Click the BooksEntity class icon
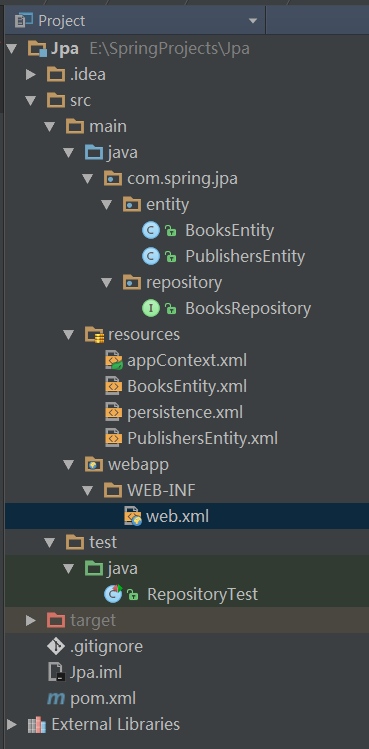 coord(151,231)
